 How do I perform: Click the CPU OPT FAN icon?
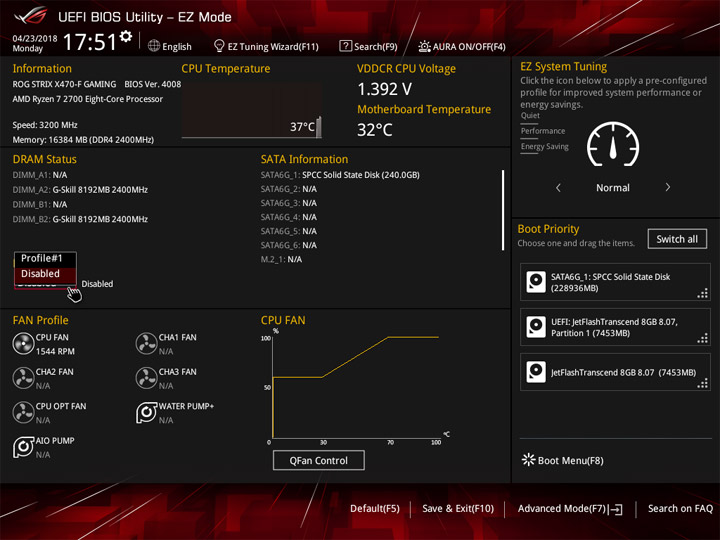23,412
